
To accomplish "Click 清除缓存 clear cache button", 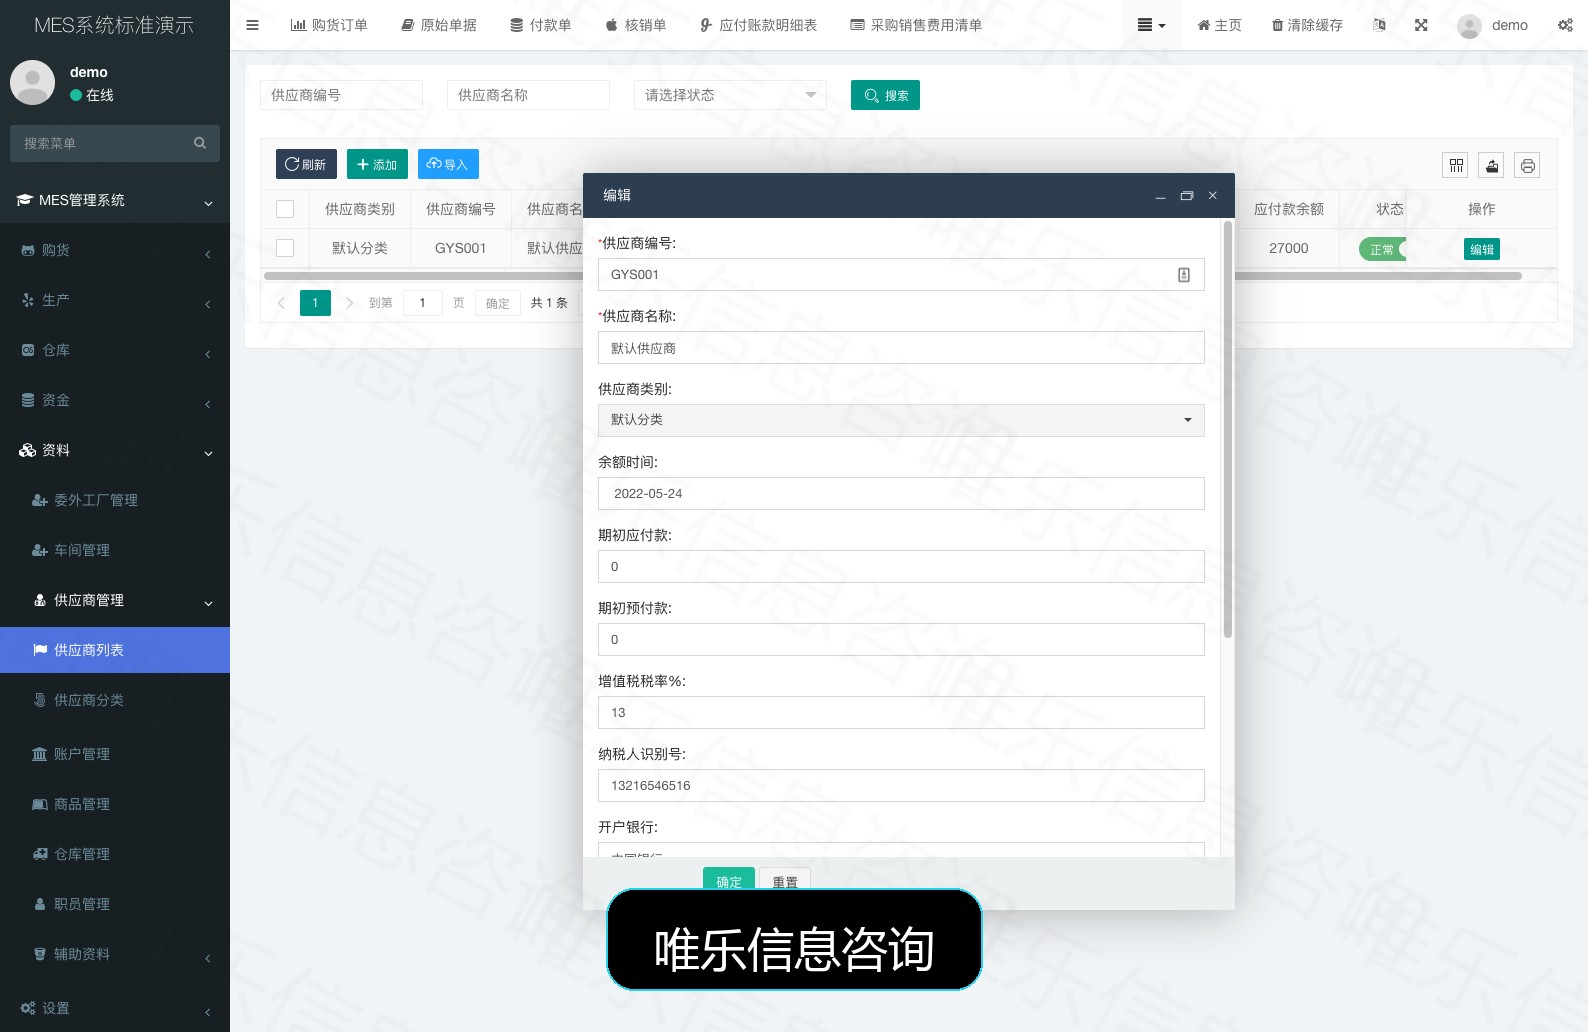I will click(1307, 25).
